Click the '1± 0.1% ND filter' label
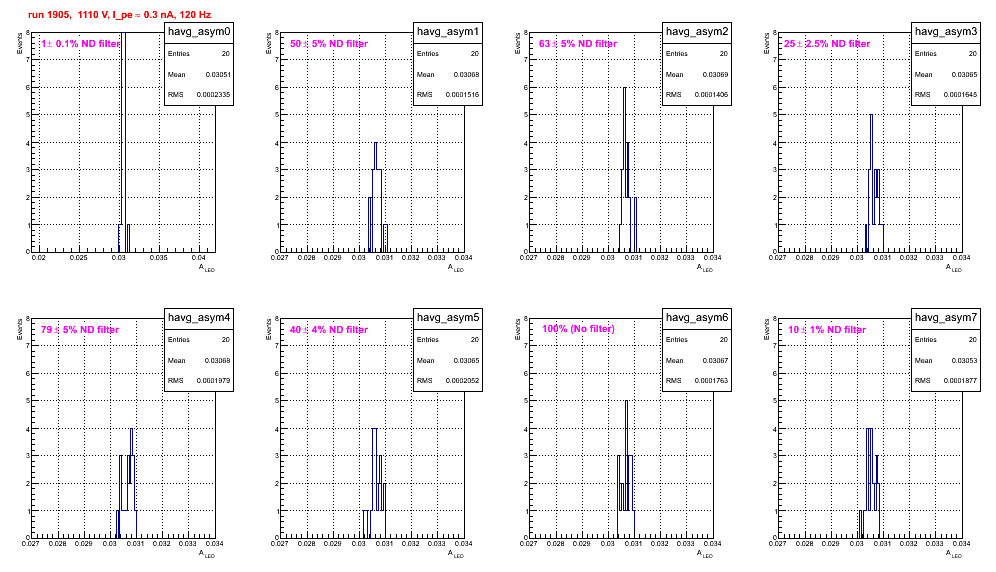Viewport: 996px width, 572px height. [x=81, y=44]
